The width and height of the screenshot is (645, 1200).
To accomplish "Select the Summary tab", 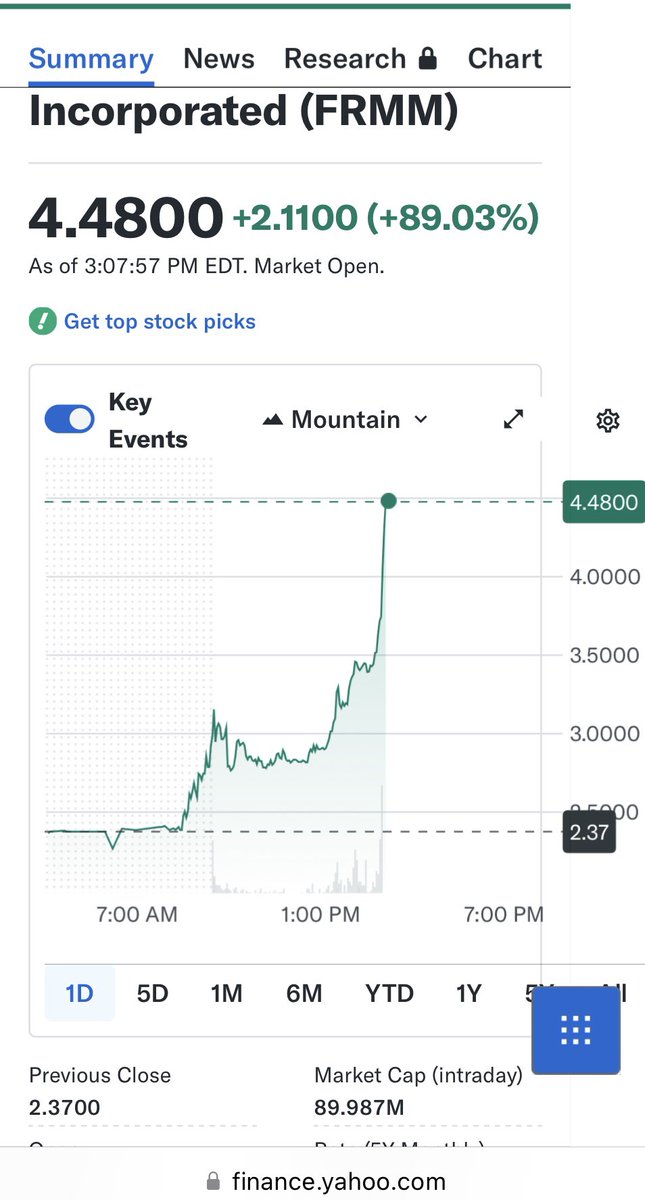I will point(91,59).
